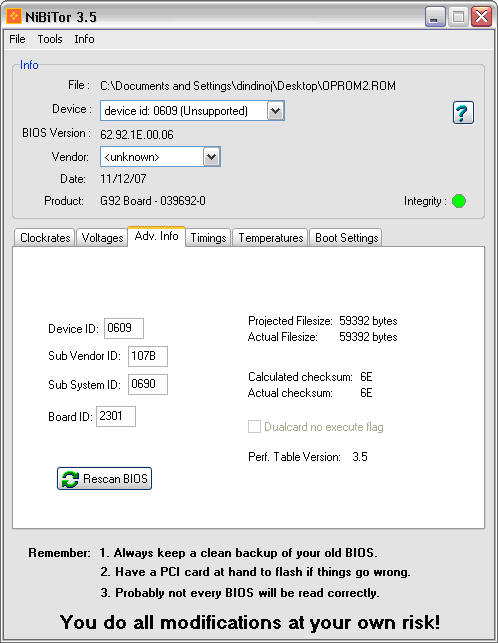498x643 pixels.
Task: Expand the Vendor dropdown arrow
Action: point(211,157)
